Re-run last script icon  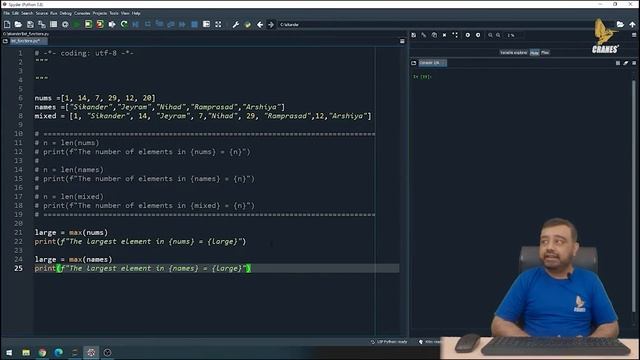coord(124,24)
